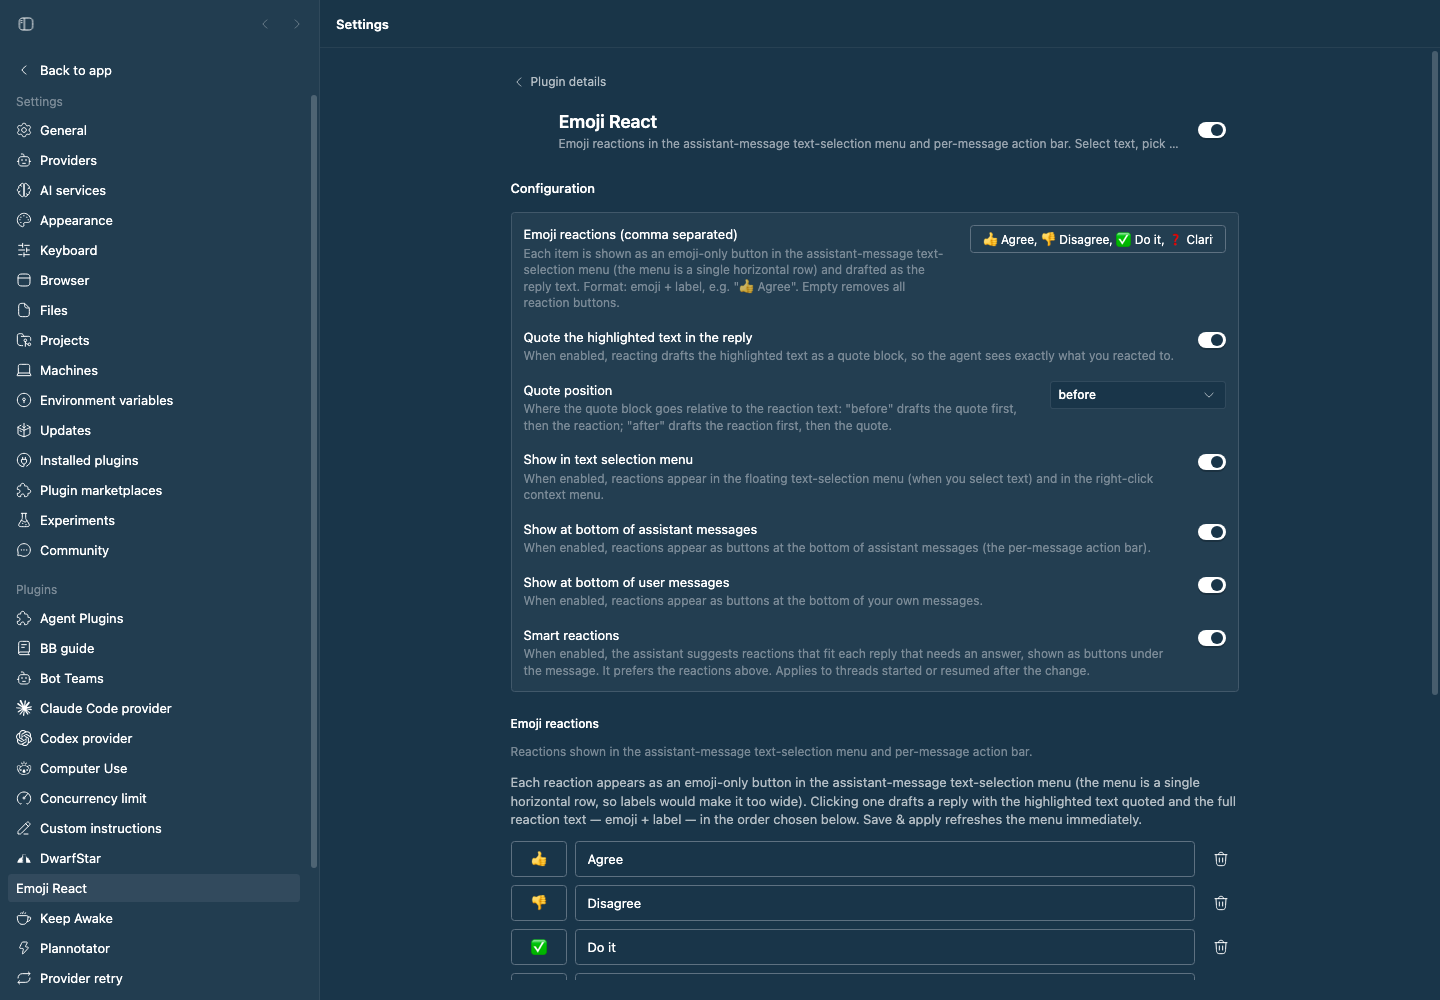
Task: Click the green checkmark emoji box
Action: pos(539,947)
